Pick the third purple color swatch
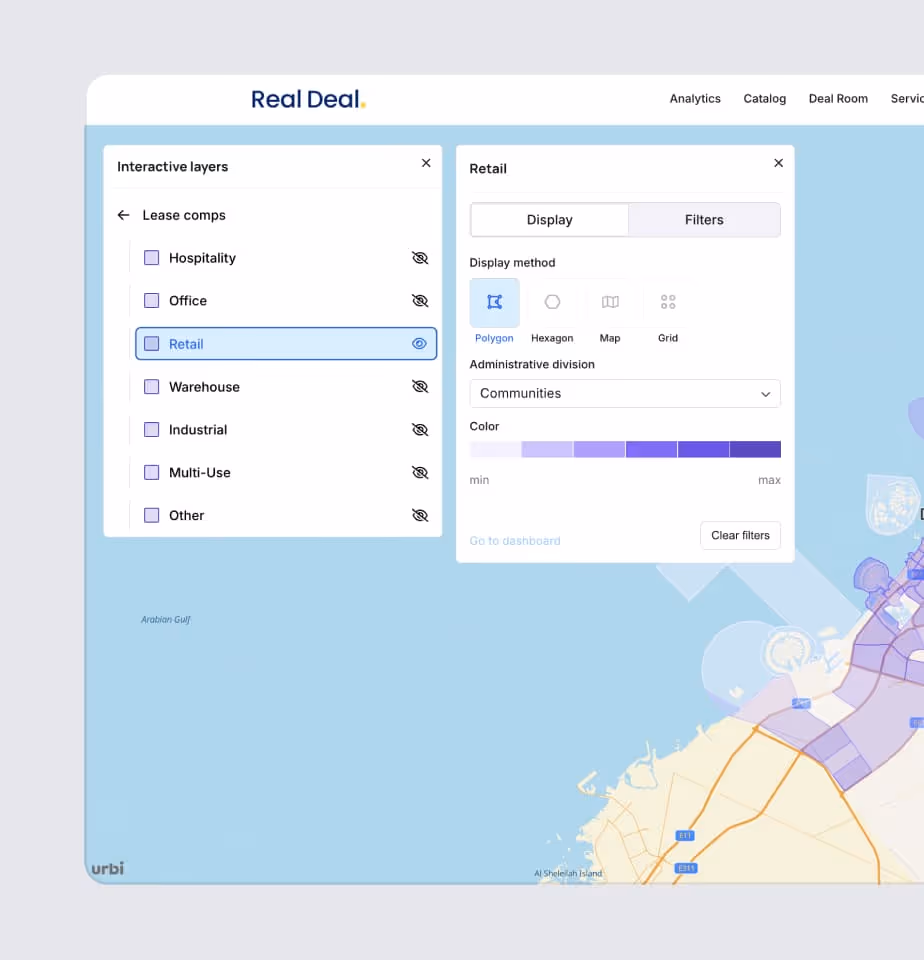This screenshot has width=924, height=960. pos(599,449)
